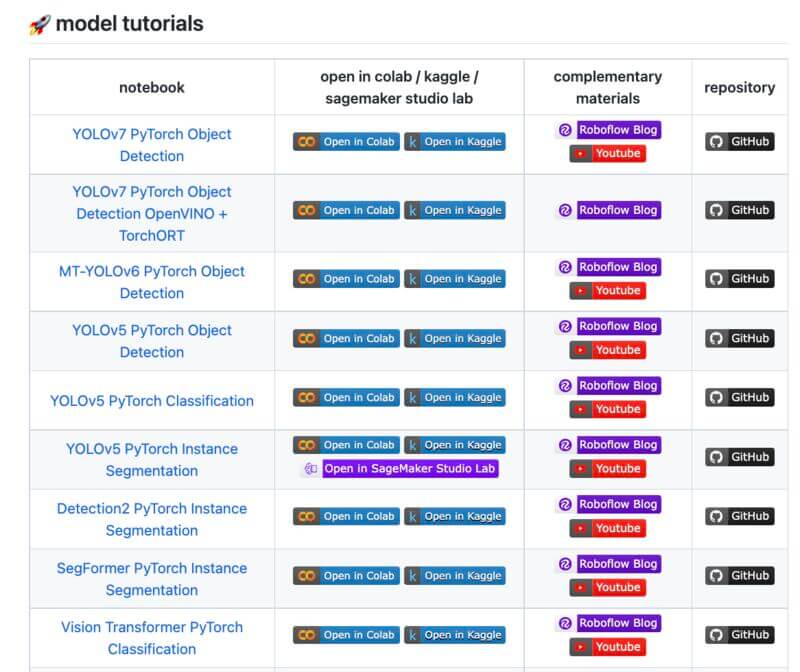This screenshot has height=672, width=800.
Task: Click Open in Kaggle badge for Detection2 row
Action: point(455,516)
